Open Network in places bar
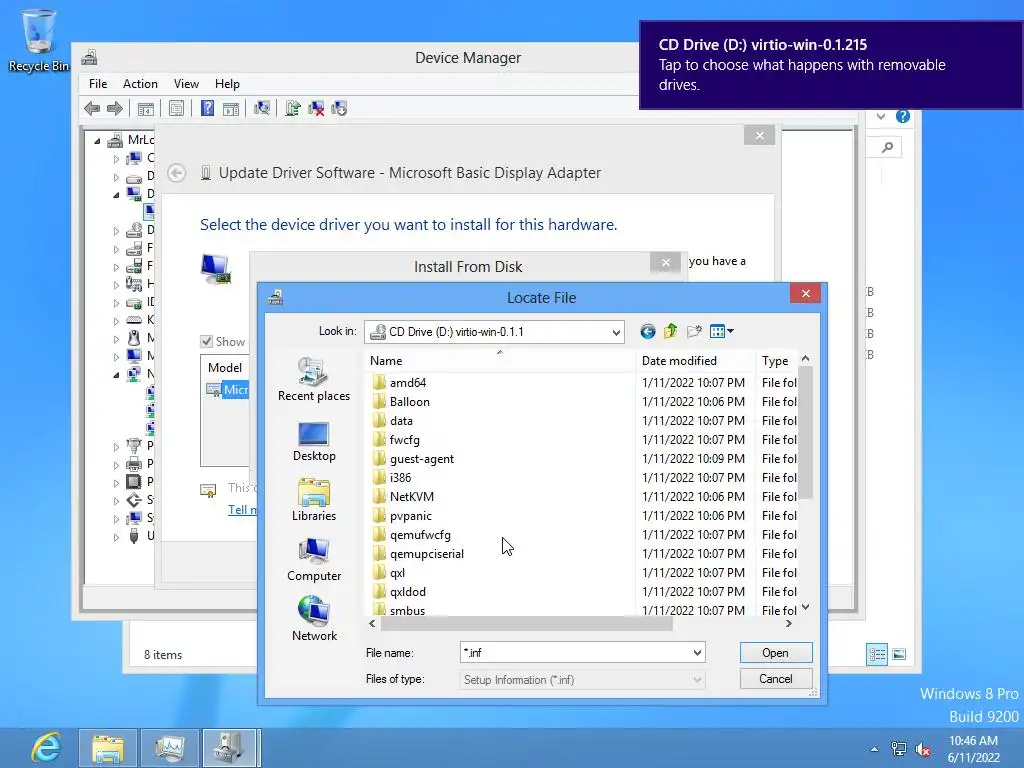 pyautogui.click(x=313, y=619)
